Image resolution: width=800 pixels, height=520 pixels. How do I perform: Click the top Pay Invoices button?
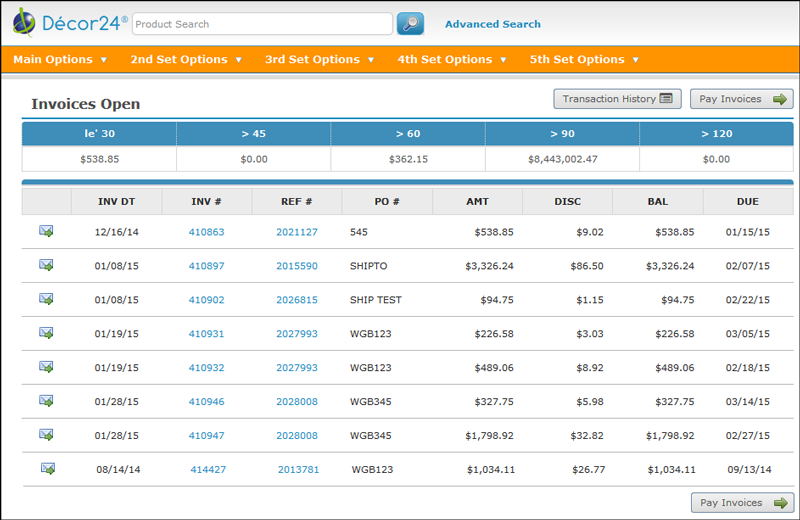point(741,99)
